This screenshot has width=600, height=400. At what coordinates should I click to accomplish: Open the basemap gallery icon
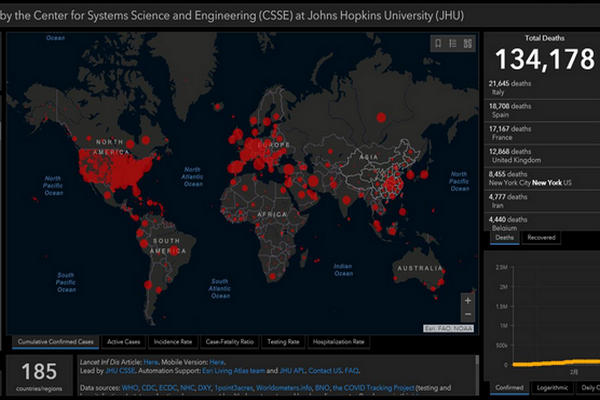468,43
